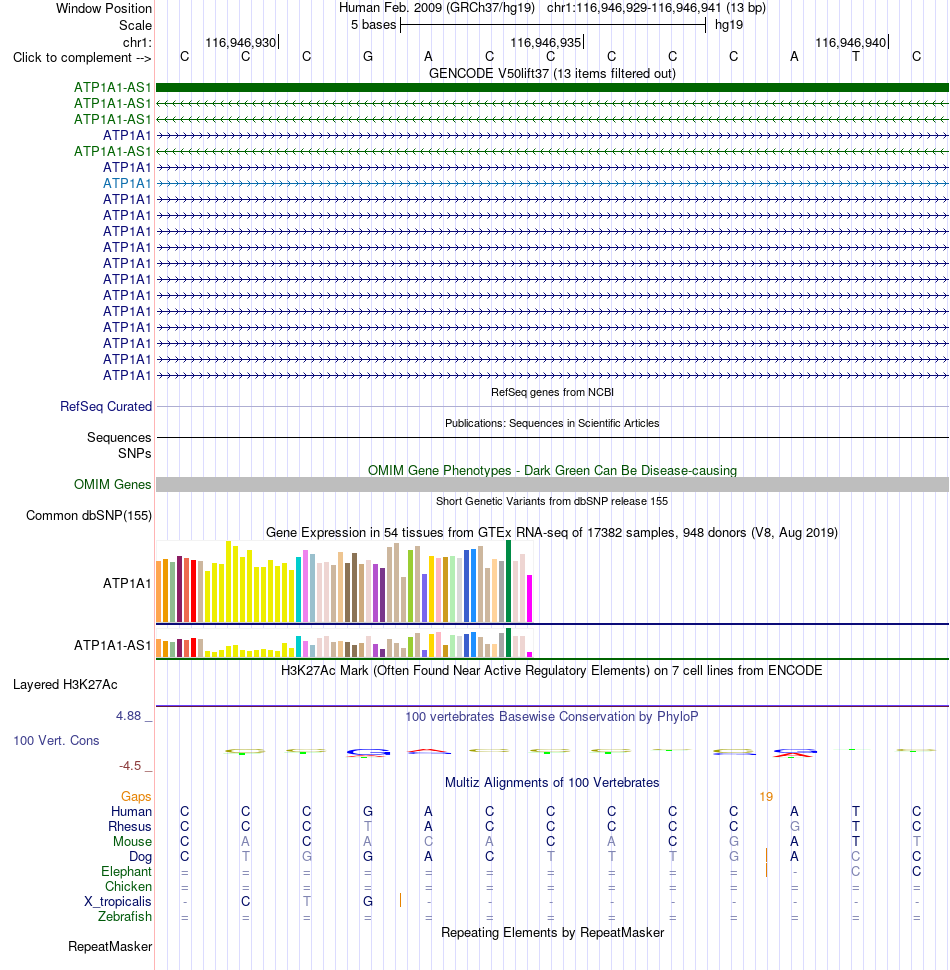Click the 'Layered H3K27Ac' track label

65,685
